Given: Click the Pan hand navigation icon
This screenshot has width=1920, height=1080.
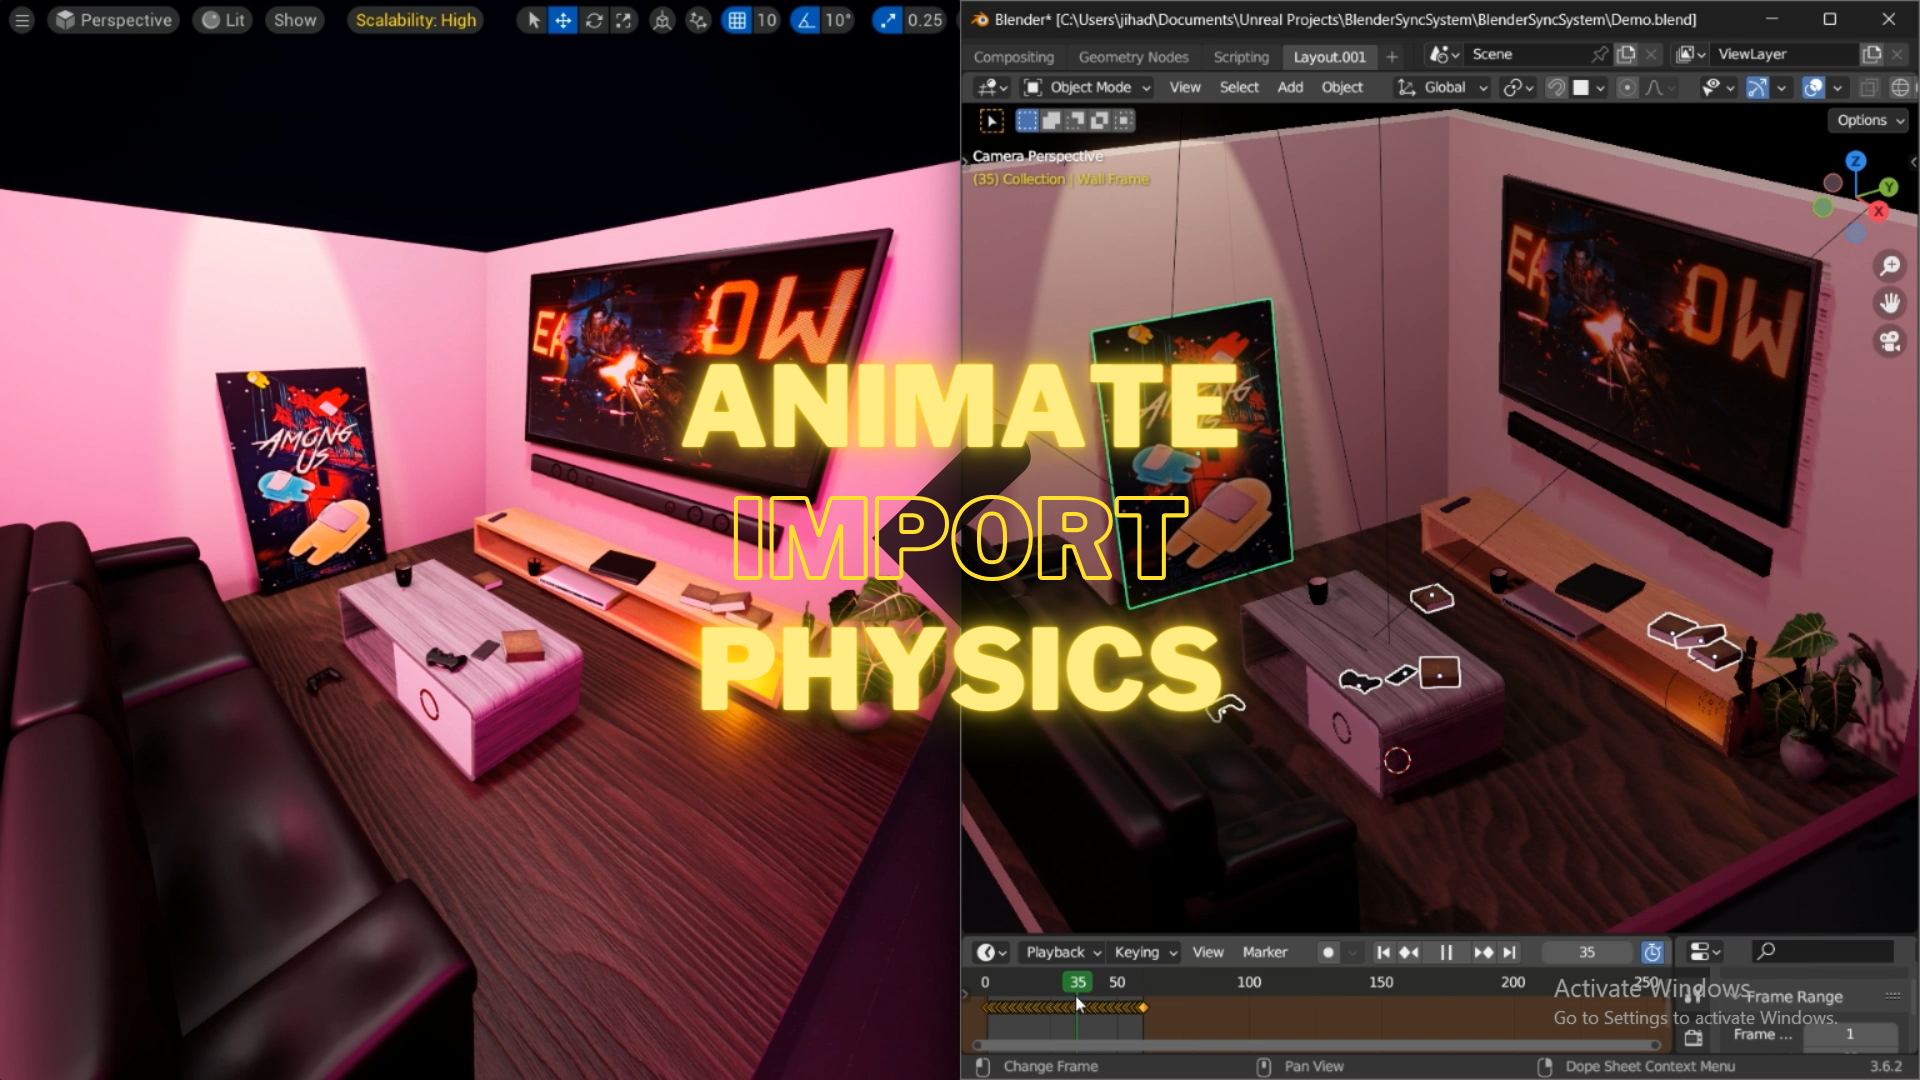Looking at the screenshot, I should click(1889, 303).
